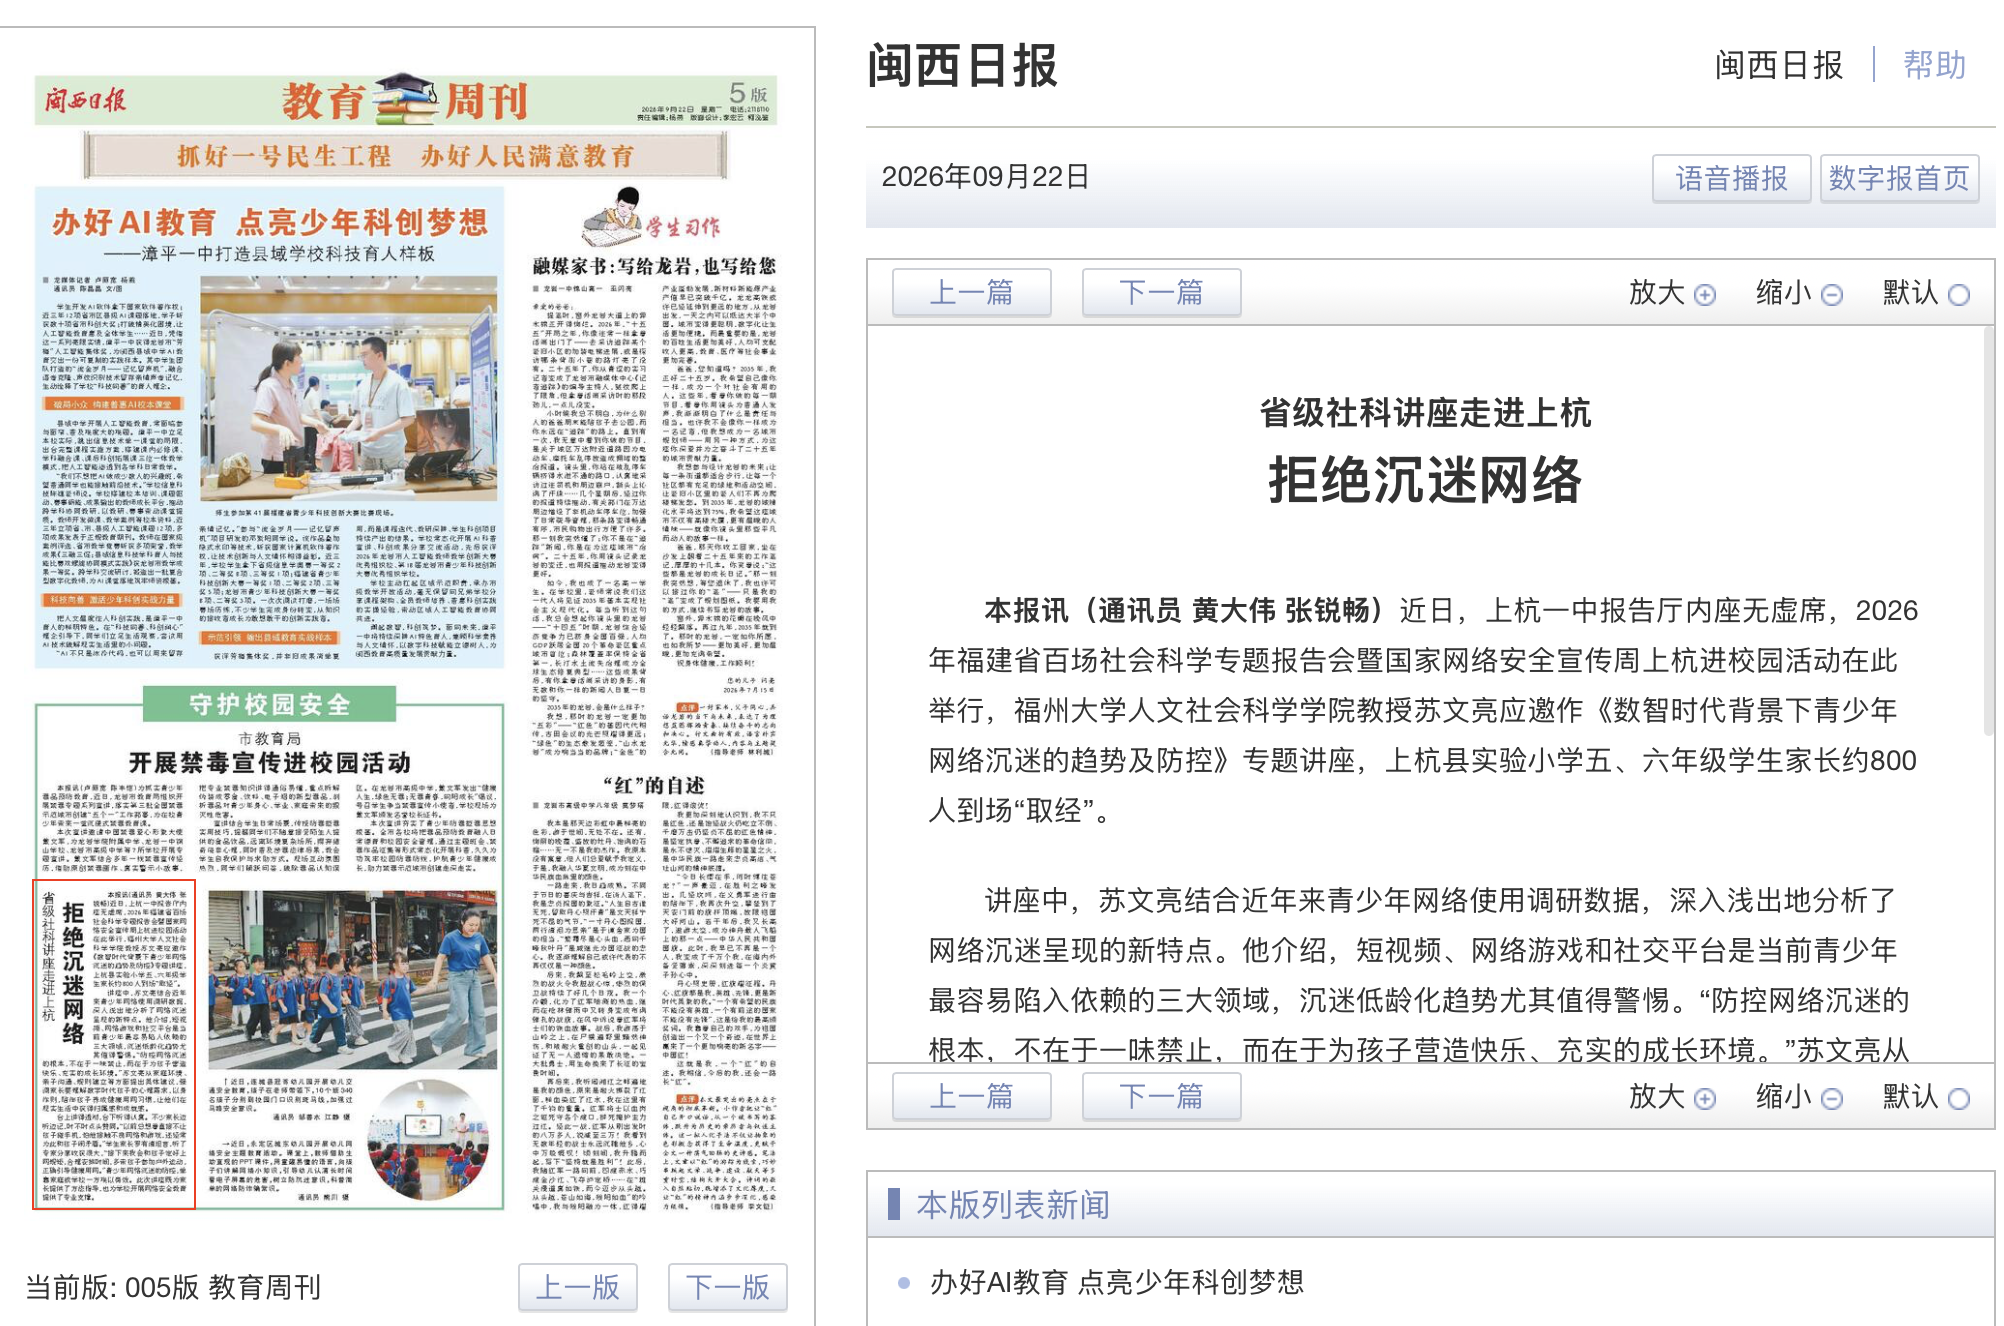The height and width of the screenshot is (1326, 2004).
Task: Click the 默认 text label above the article
Action: [1911, 292]
